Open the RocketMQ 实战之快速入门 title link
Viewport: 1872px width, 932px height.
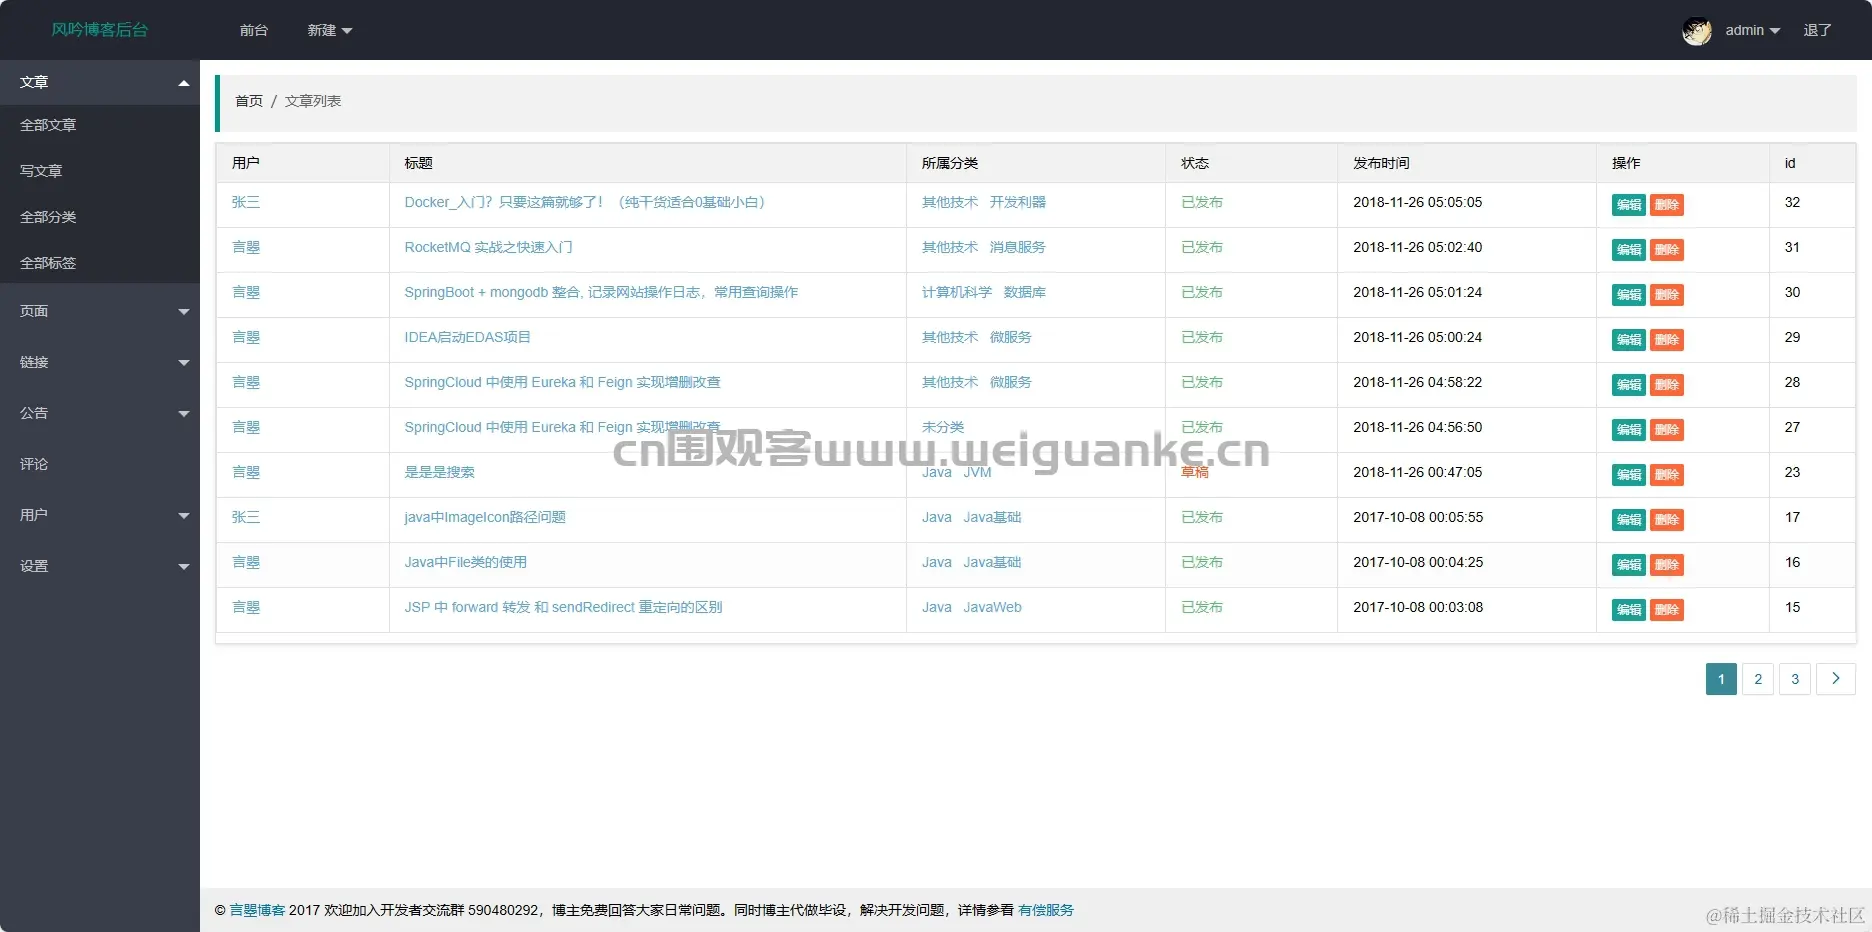point(488,247)
